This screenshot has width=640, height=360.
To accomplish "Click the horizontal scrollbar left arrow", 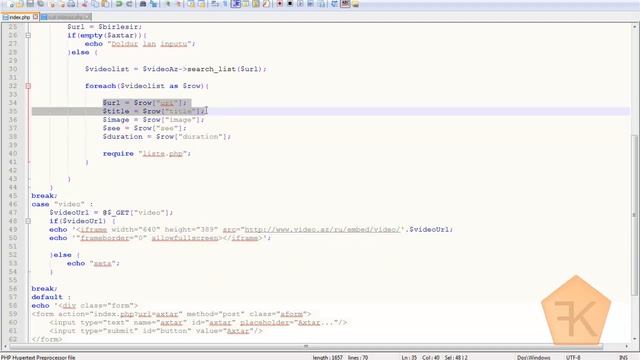I will tap(5, 347).
